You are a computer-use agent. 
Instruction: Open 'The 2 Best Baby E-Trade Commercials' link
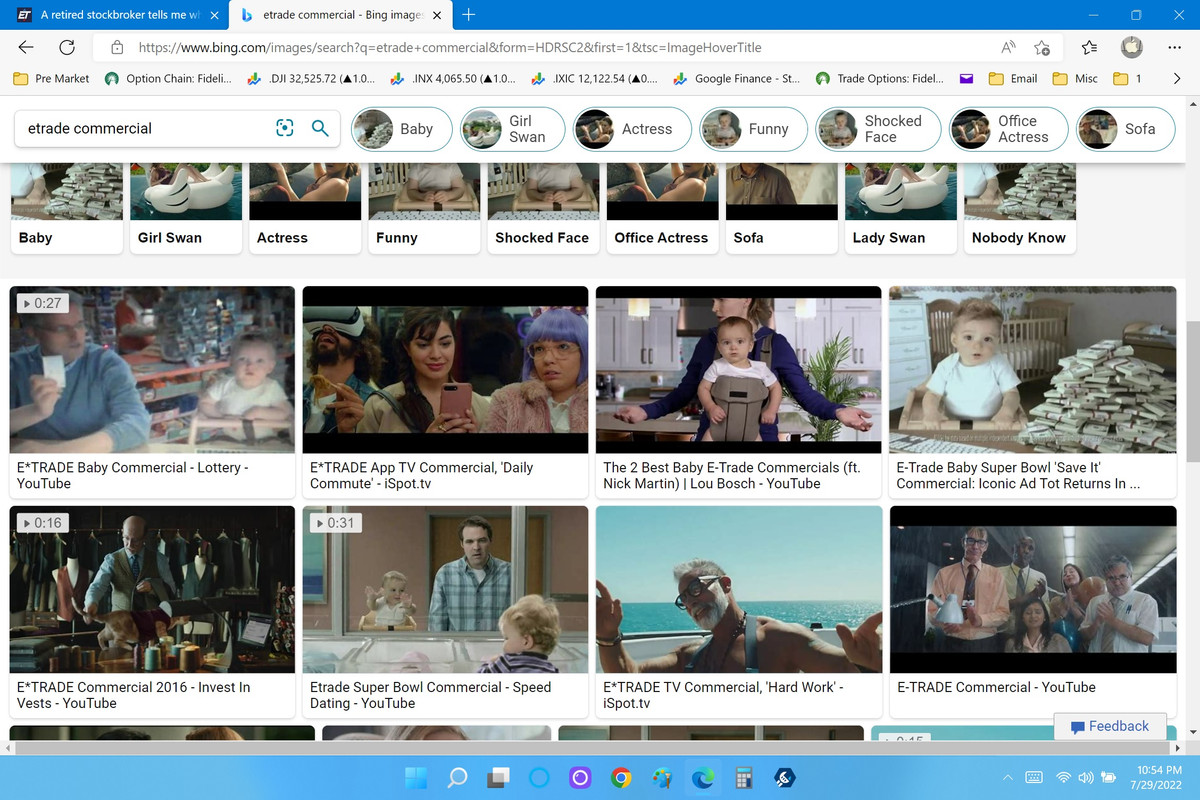point(732,475)
